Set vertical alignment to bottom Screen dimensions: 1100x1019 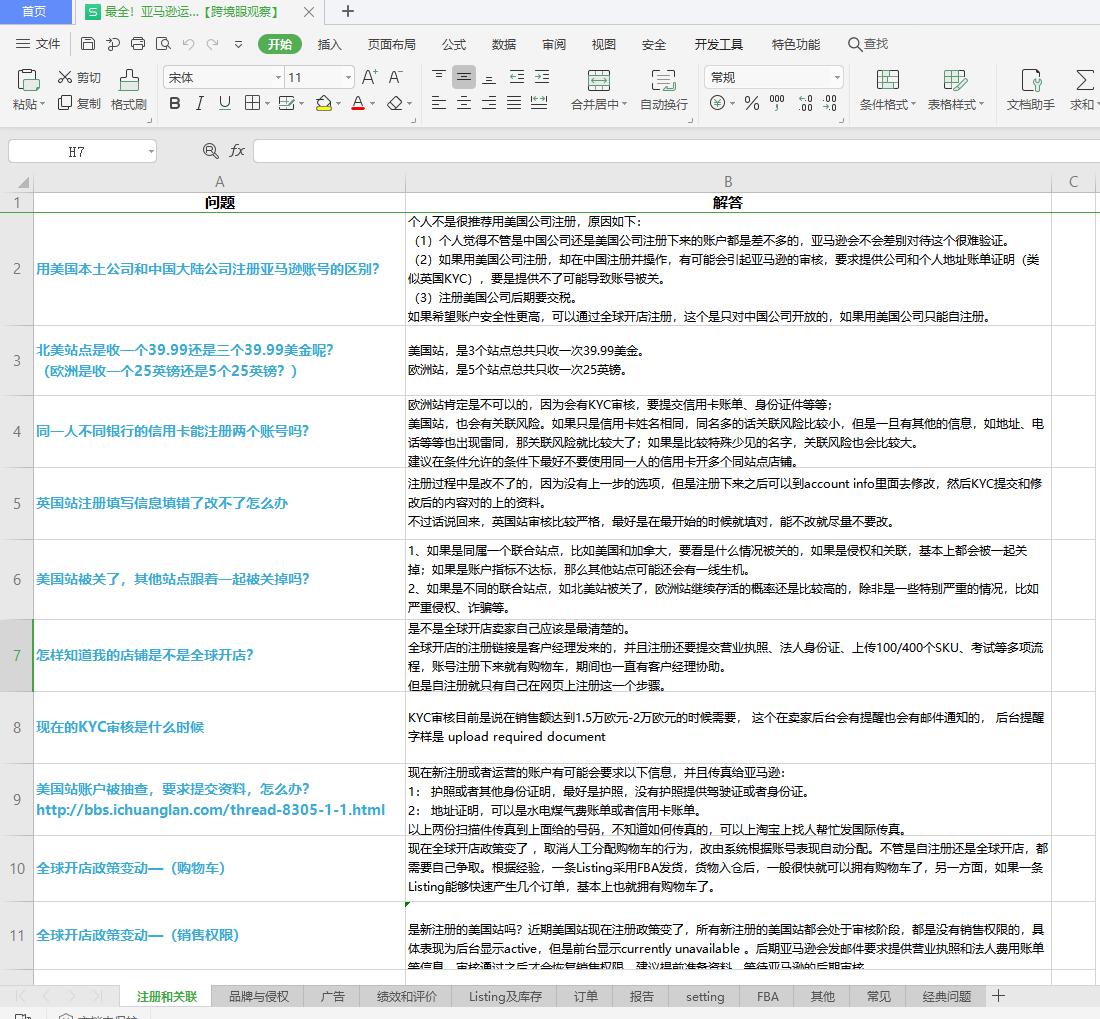coord(489,77)
